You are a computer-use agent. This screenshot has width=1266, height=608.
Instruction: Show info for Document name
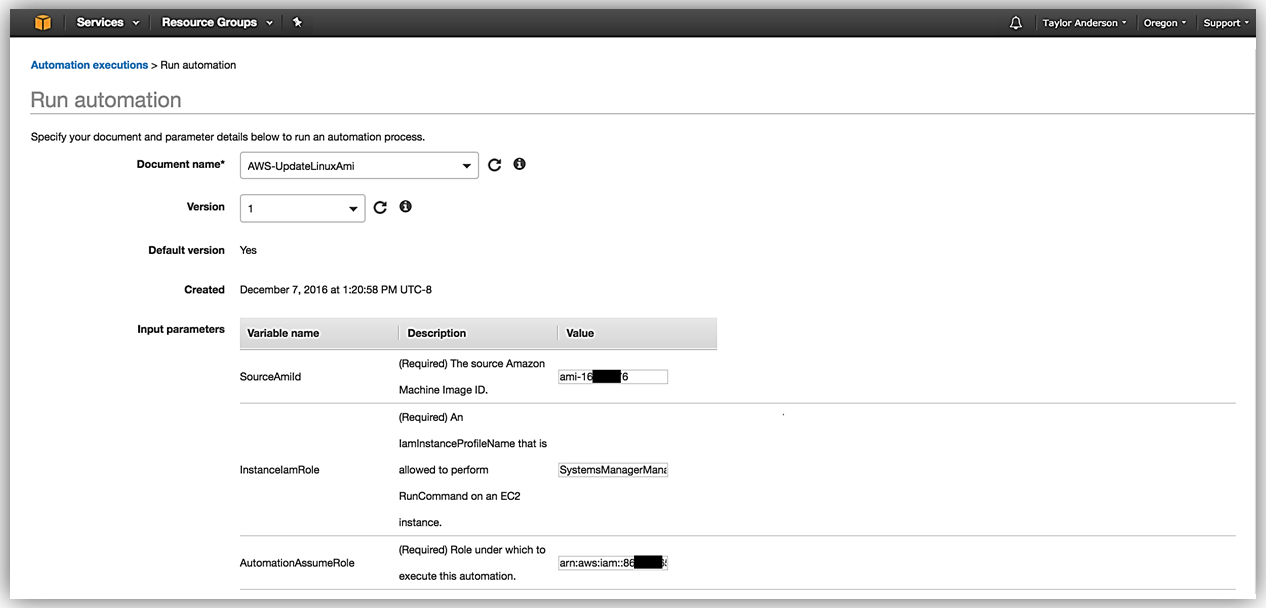click(x=519, y=164)
